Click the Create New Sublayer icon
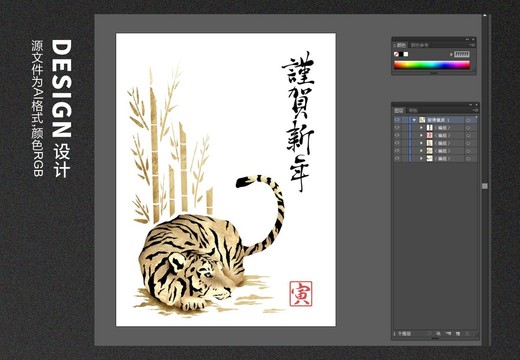520x360 pixels. [448, 333]
